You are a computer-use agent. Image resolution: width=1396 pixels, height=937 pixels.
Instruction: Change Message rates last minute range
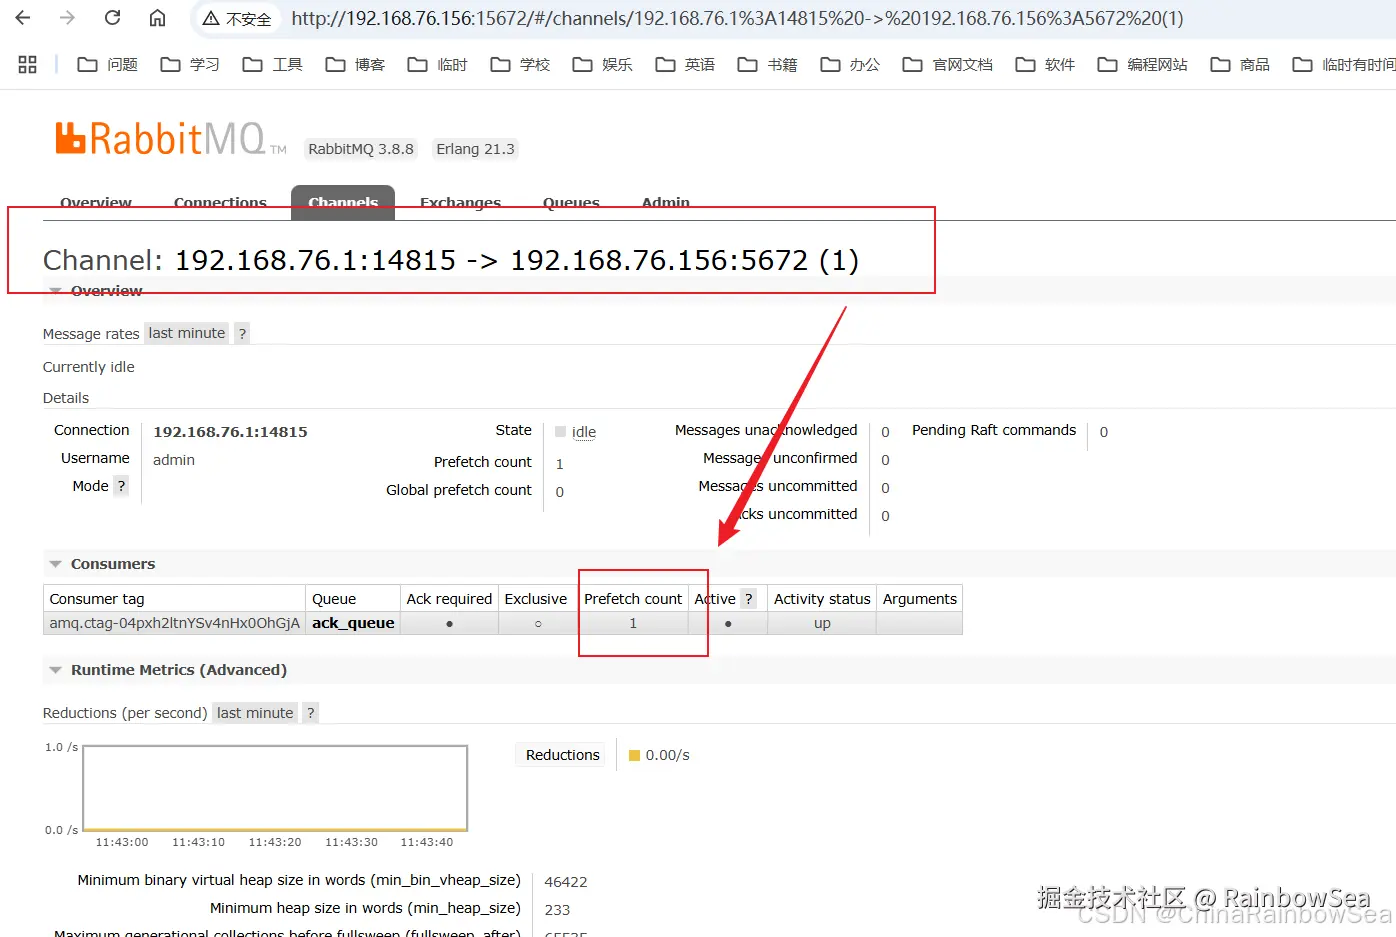(187, 333)
